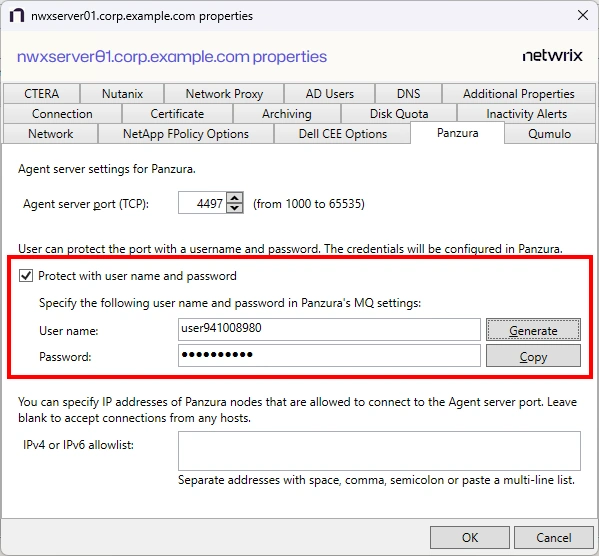Click the User name input field

(x=329, y=329)
